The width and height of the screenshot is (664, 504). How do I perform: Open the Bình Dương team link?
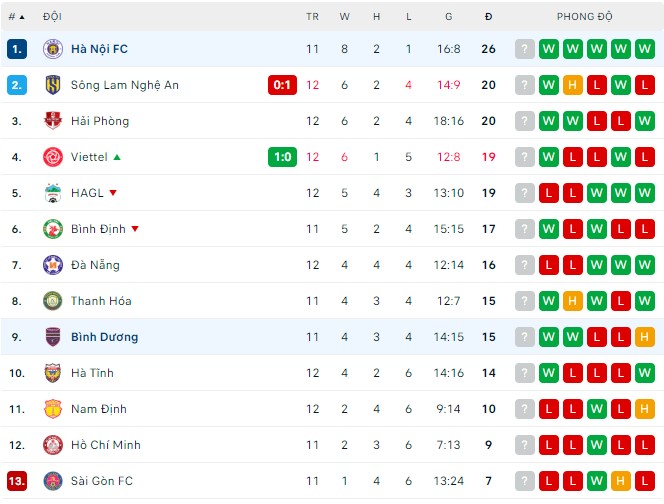104,337
